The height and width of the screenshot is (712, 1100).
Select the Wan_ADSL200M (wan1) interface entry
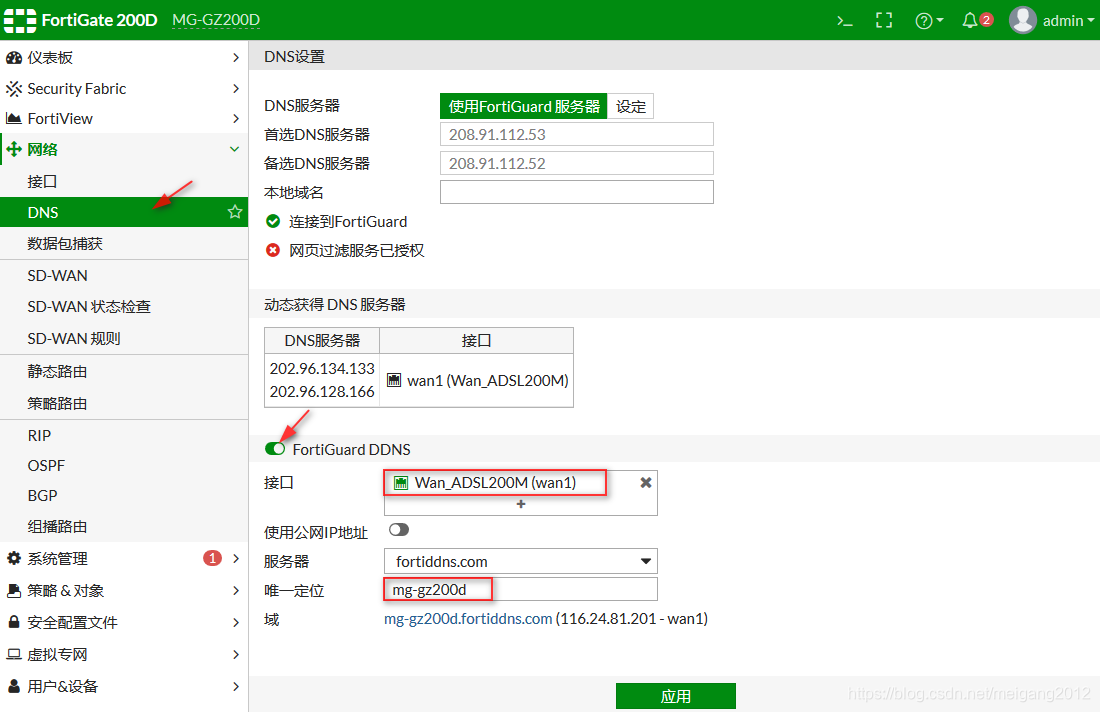click(x=495, y=483)
